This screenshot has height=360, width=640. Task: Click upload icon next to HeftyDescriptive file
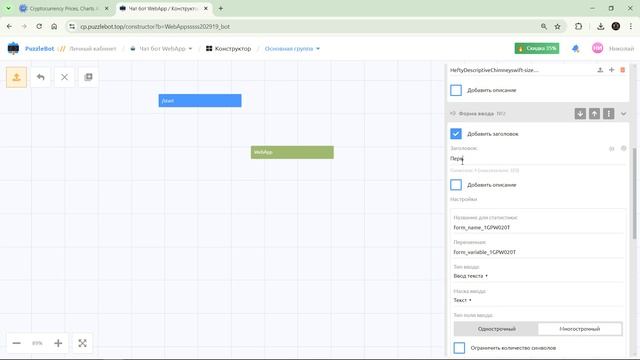600,70
